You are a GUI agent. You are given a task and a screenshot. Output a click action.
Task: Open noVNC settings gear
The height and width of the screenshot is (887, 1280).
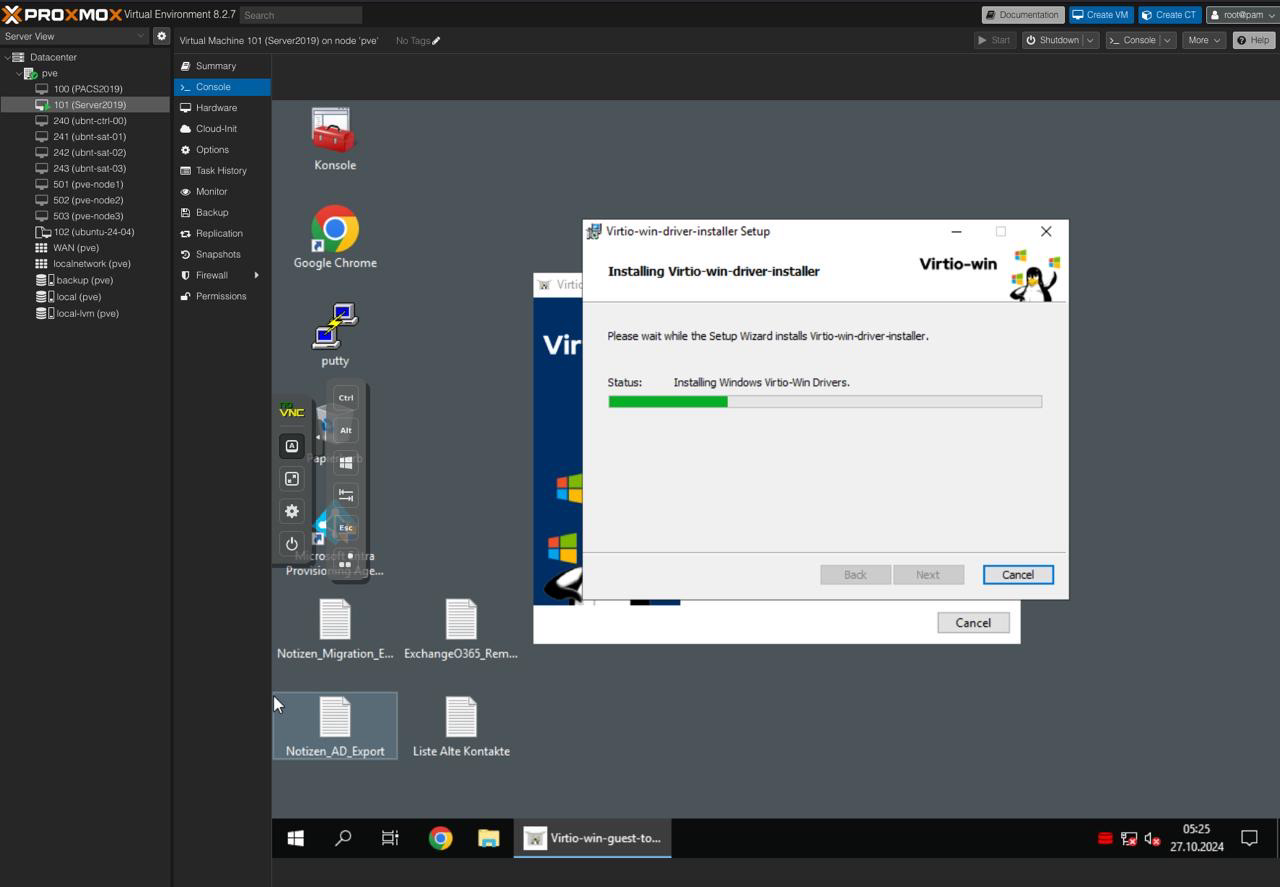click(x=292, y=511)
